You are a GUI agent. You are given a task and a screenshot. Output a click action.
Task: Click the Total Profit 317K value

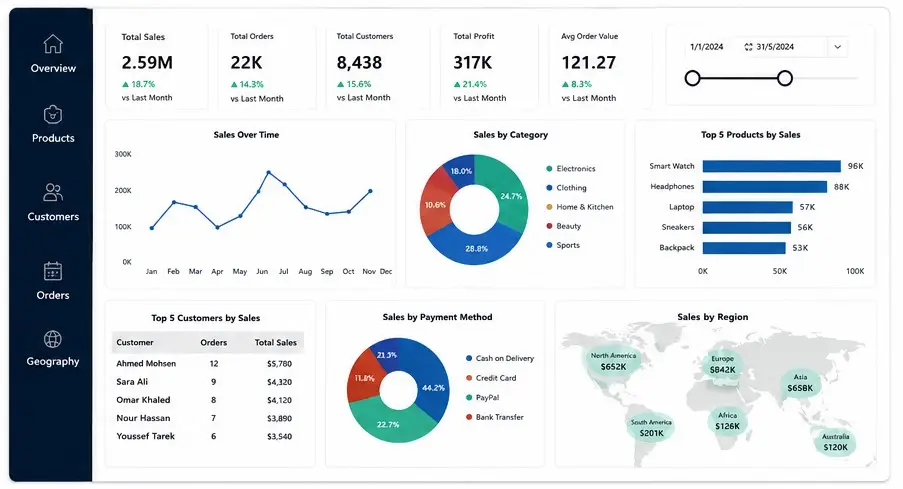(473, 62)
